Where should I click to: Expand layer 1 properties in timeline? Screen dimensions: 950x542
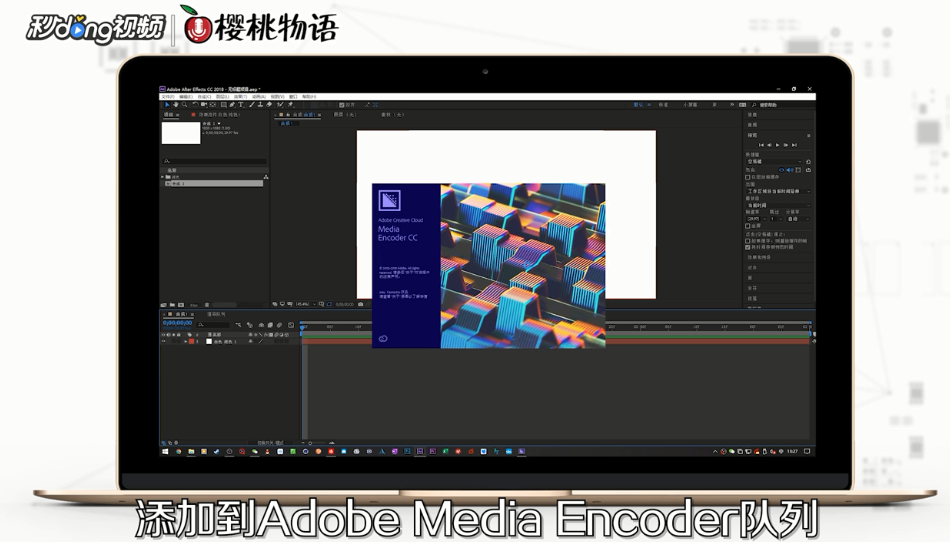[x=186, y=341]
